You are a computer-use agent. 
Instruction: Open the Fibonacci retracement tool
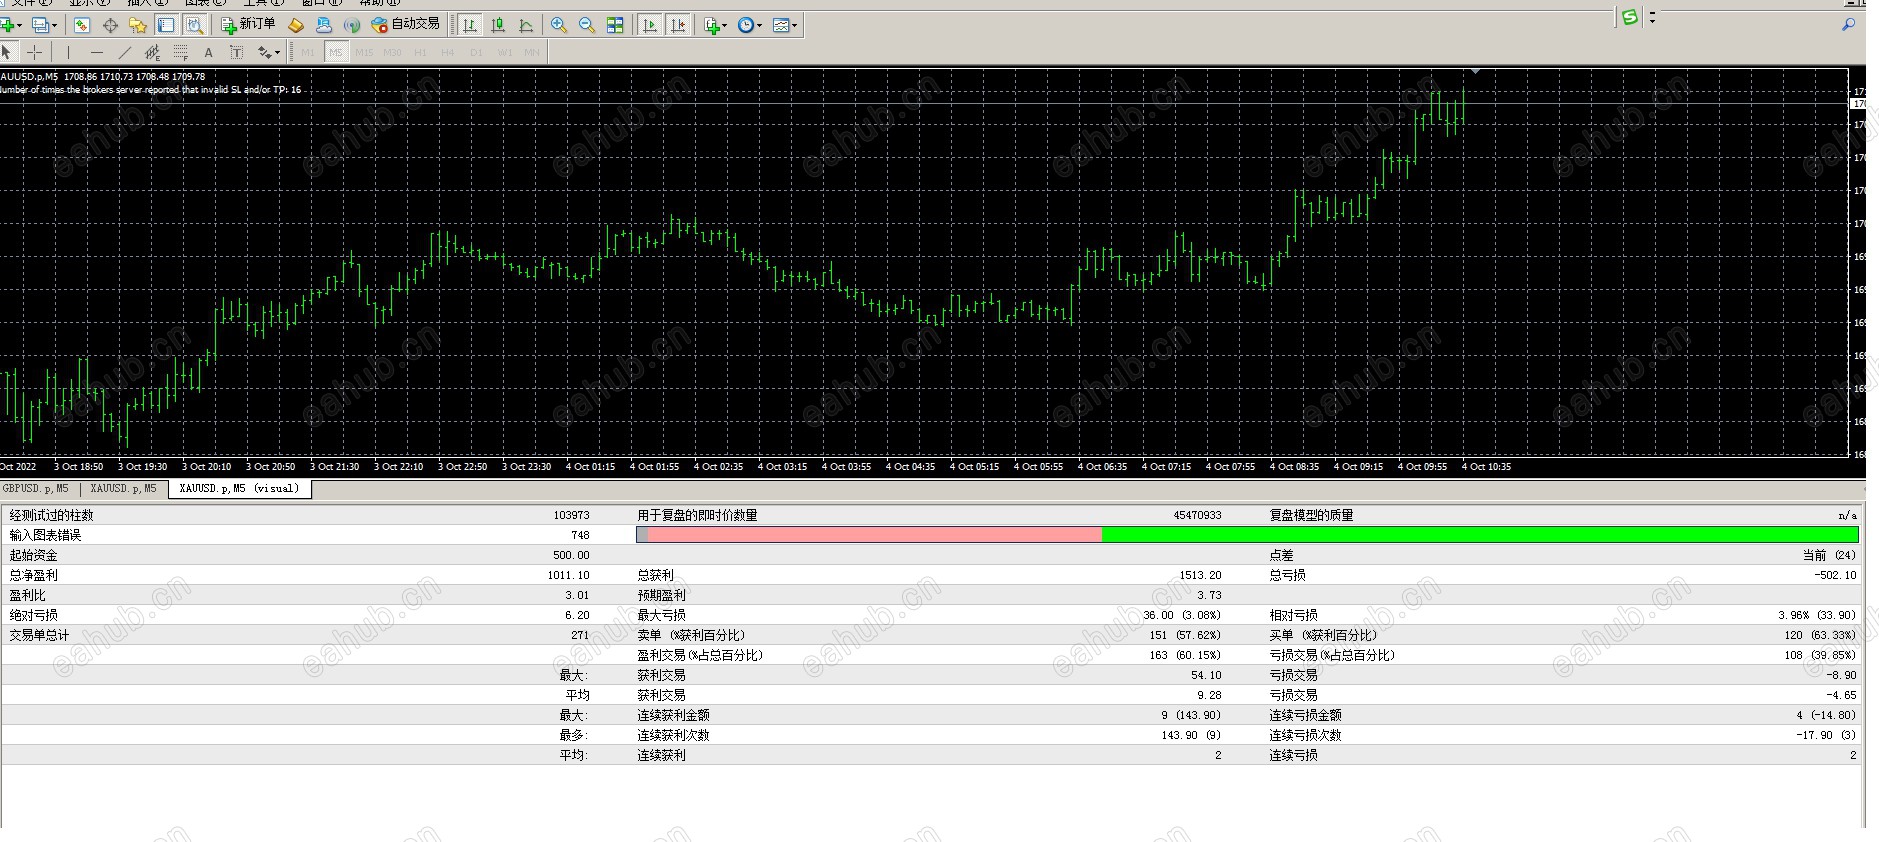pyautogui.click(x=180, y=52)
